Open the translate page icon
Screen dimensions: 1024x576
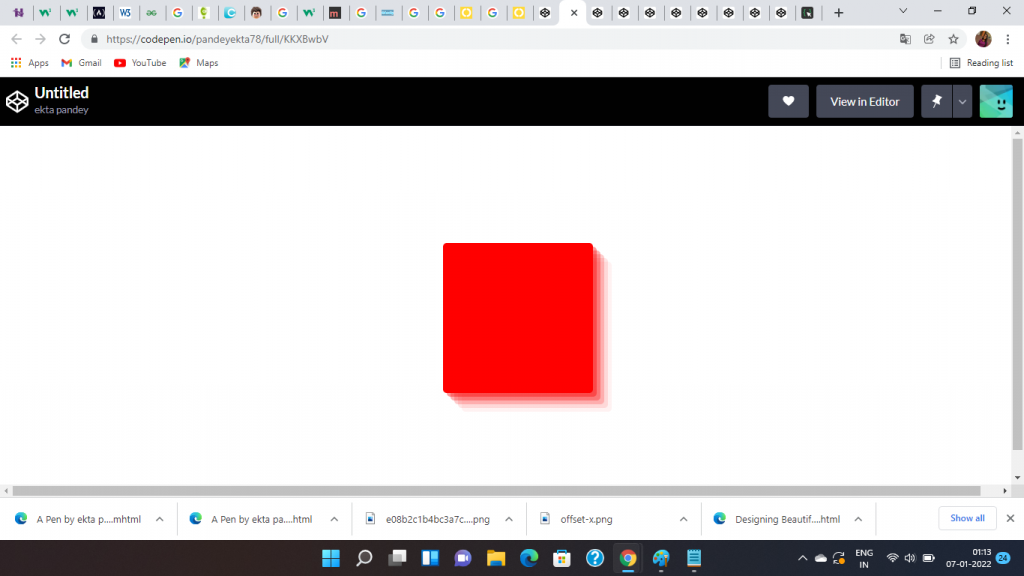[905, 39]
